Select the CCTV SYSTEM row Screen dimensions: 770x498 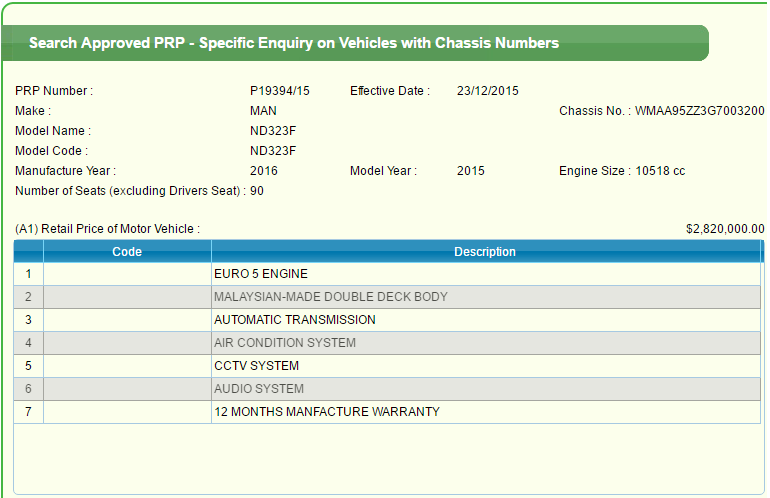click(x=387, y=366)
